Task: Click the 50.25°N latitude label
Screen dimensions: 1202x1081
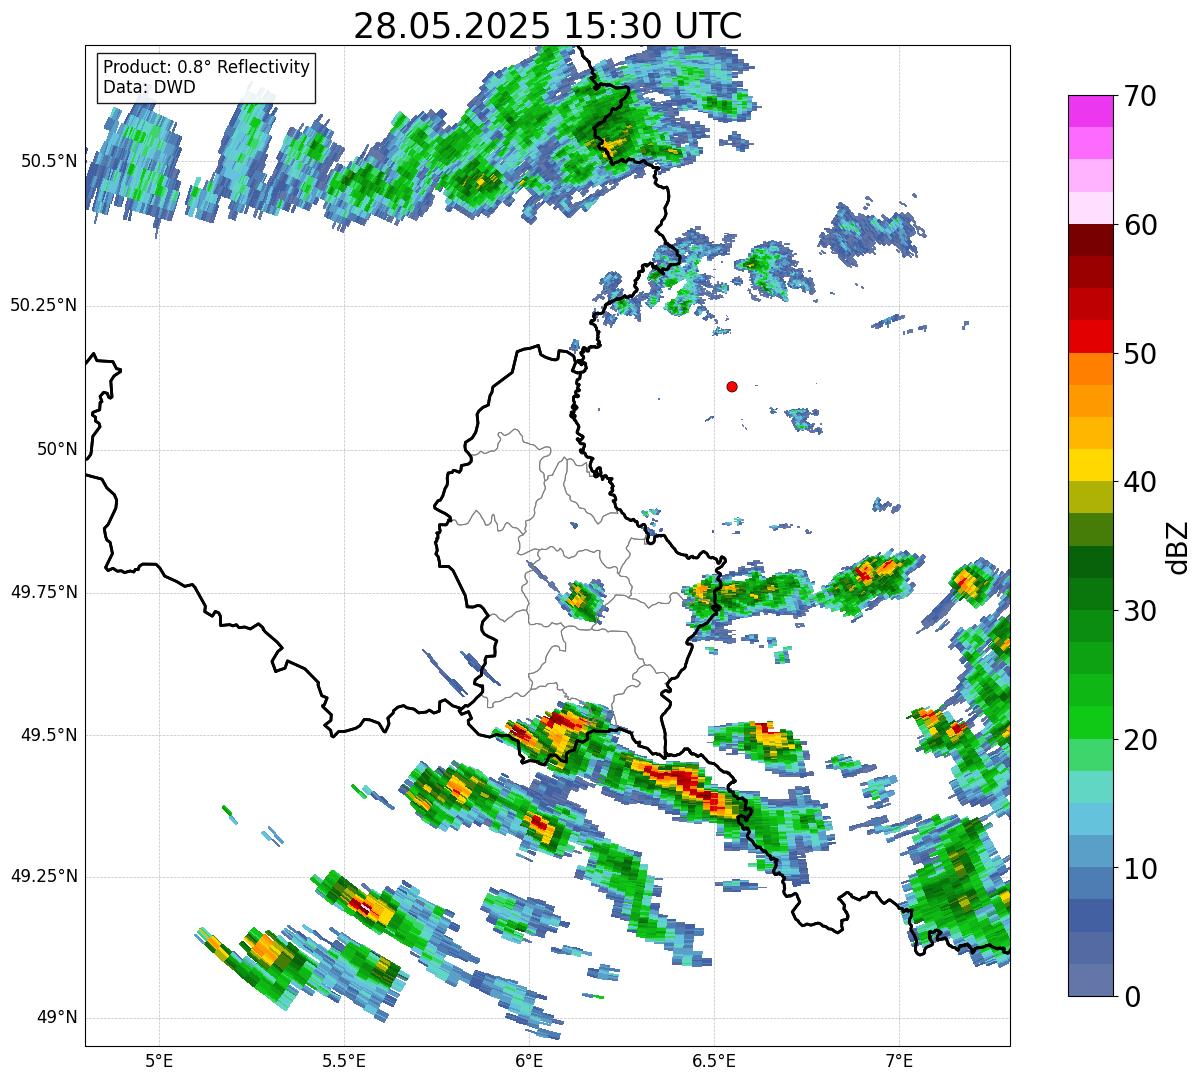Action: pyautogui.click(x=43, y=305)
